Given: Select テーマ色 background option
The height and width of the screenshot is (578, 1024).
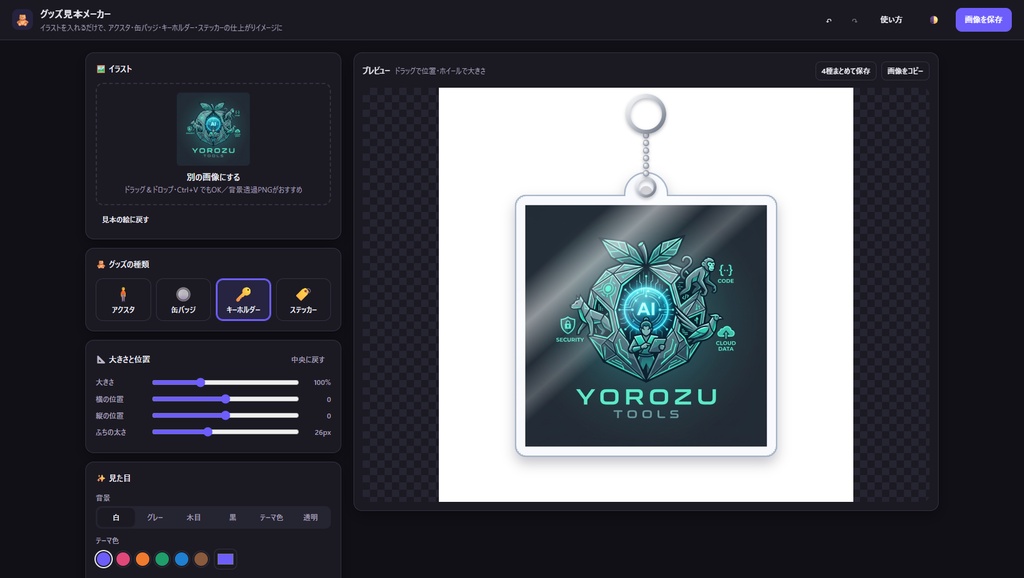Looking at the screenshot, I should 272,517.
